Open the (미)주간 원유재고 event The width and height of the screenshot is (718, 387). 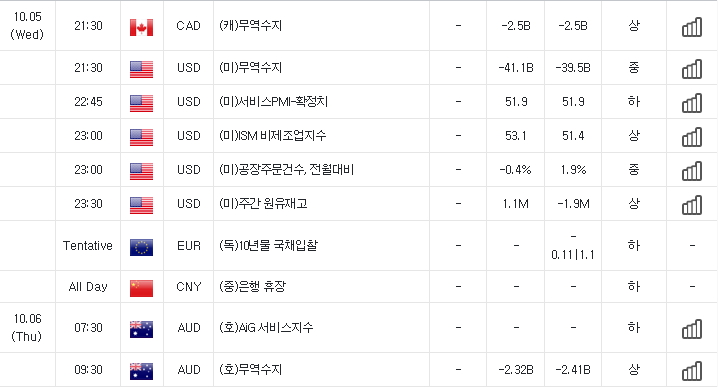(263, 203)
